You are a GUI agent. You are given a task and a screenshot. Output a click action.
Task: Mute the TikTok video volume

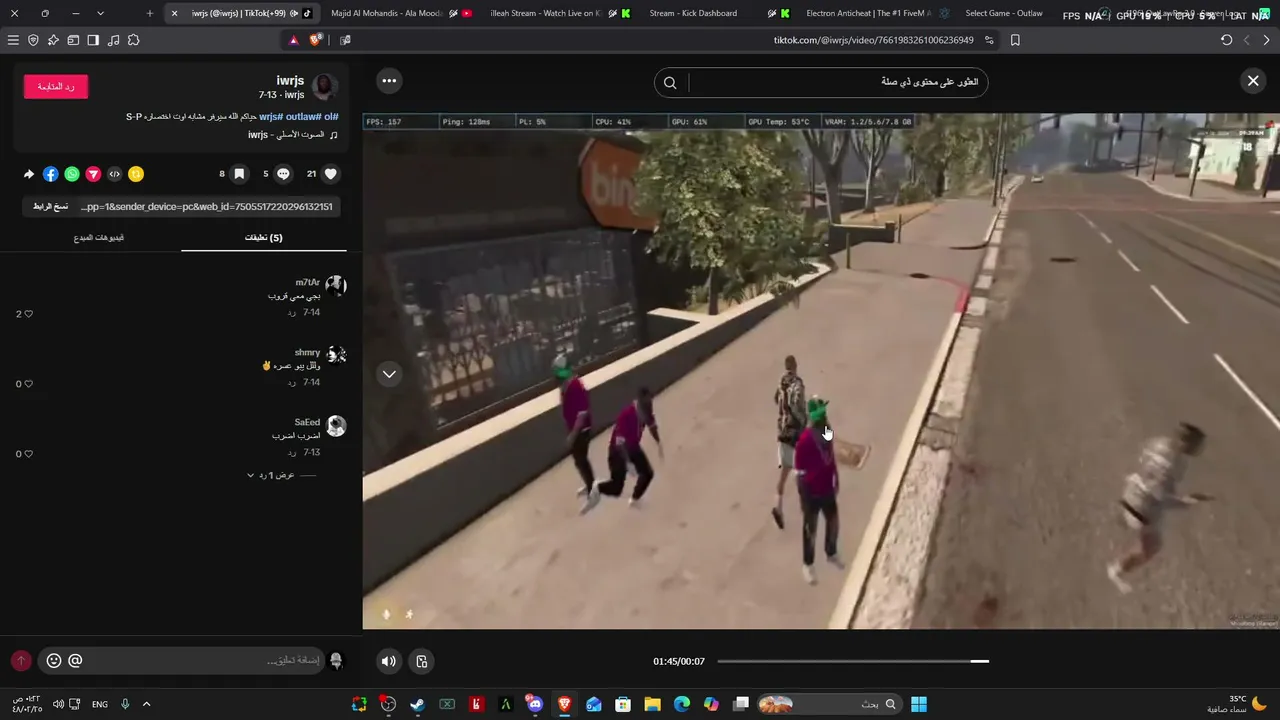pos(389,661)
